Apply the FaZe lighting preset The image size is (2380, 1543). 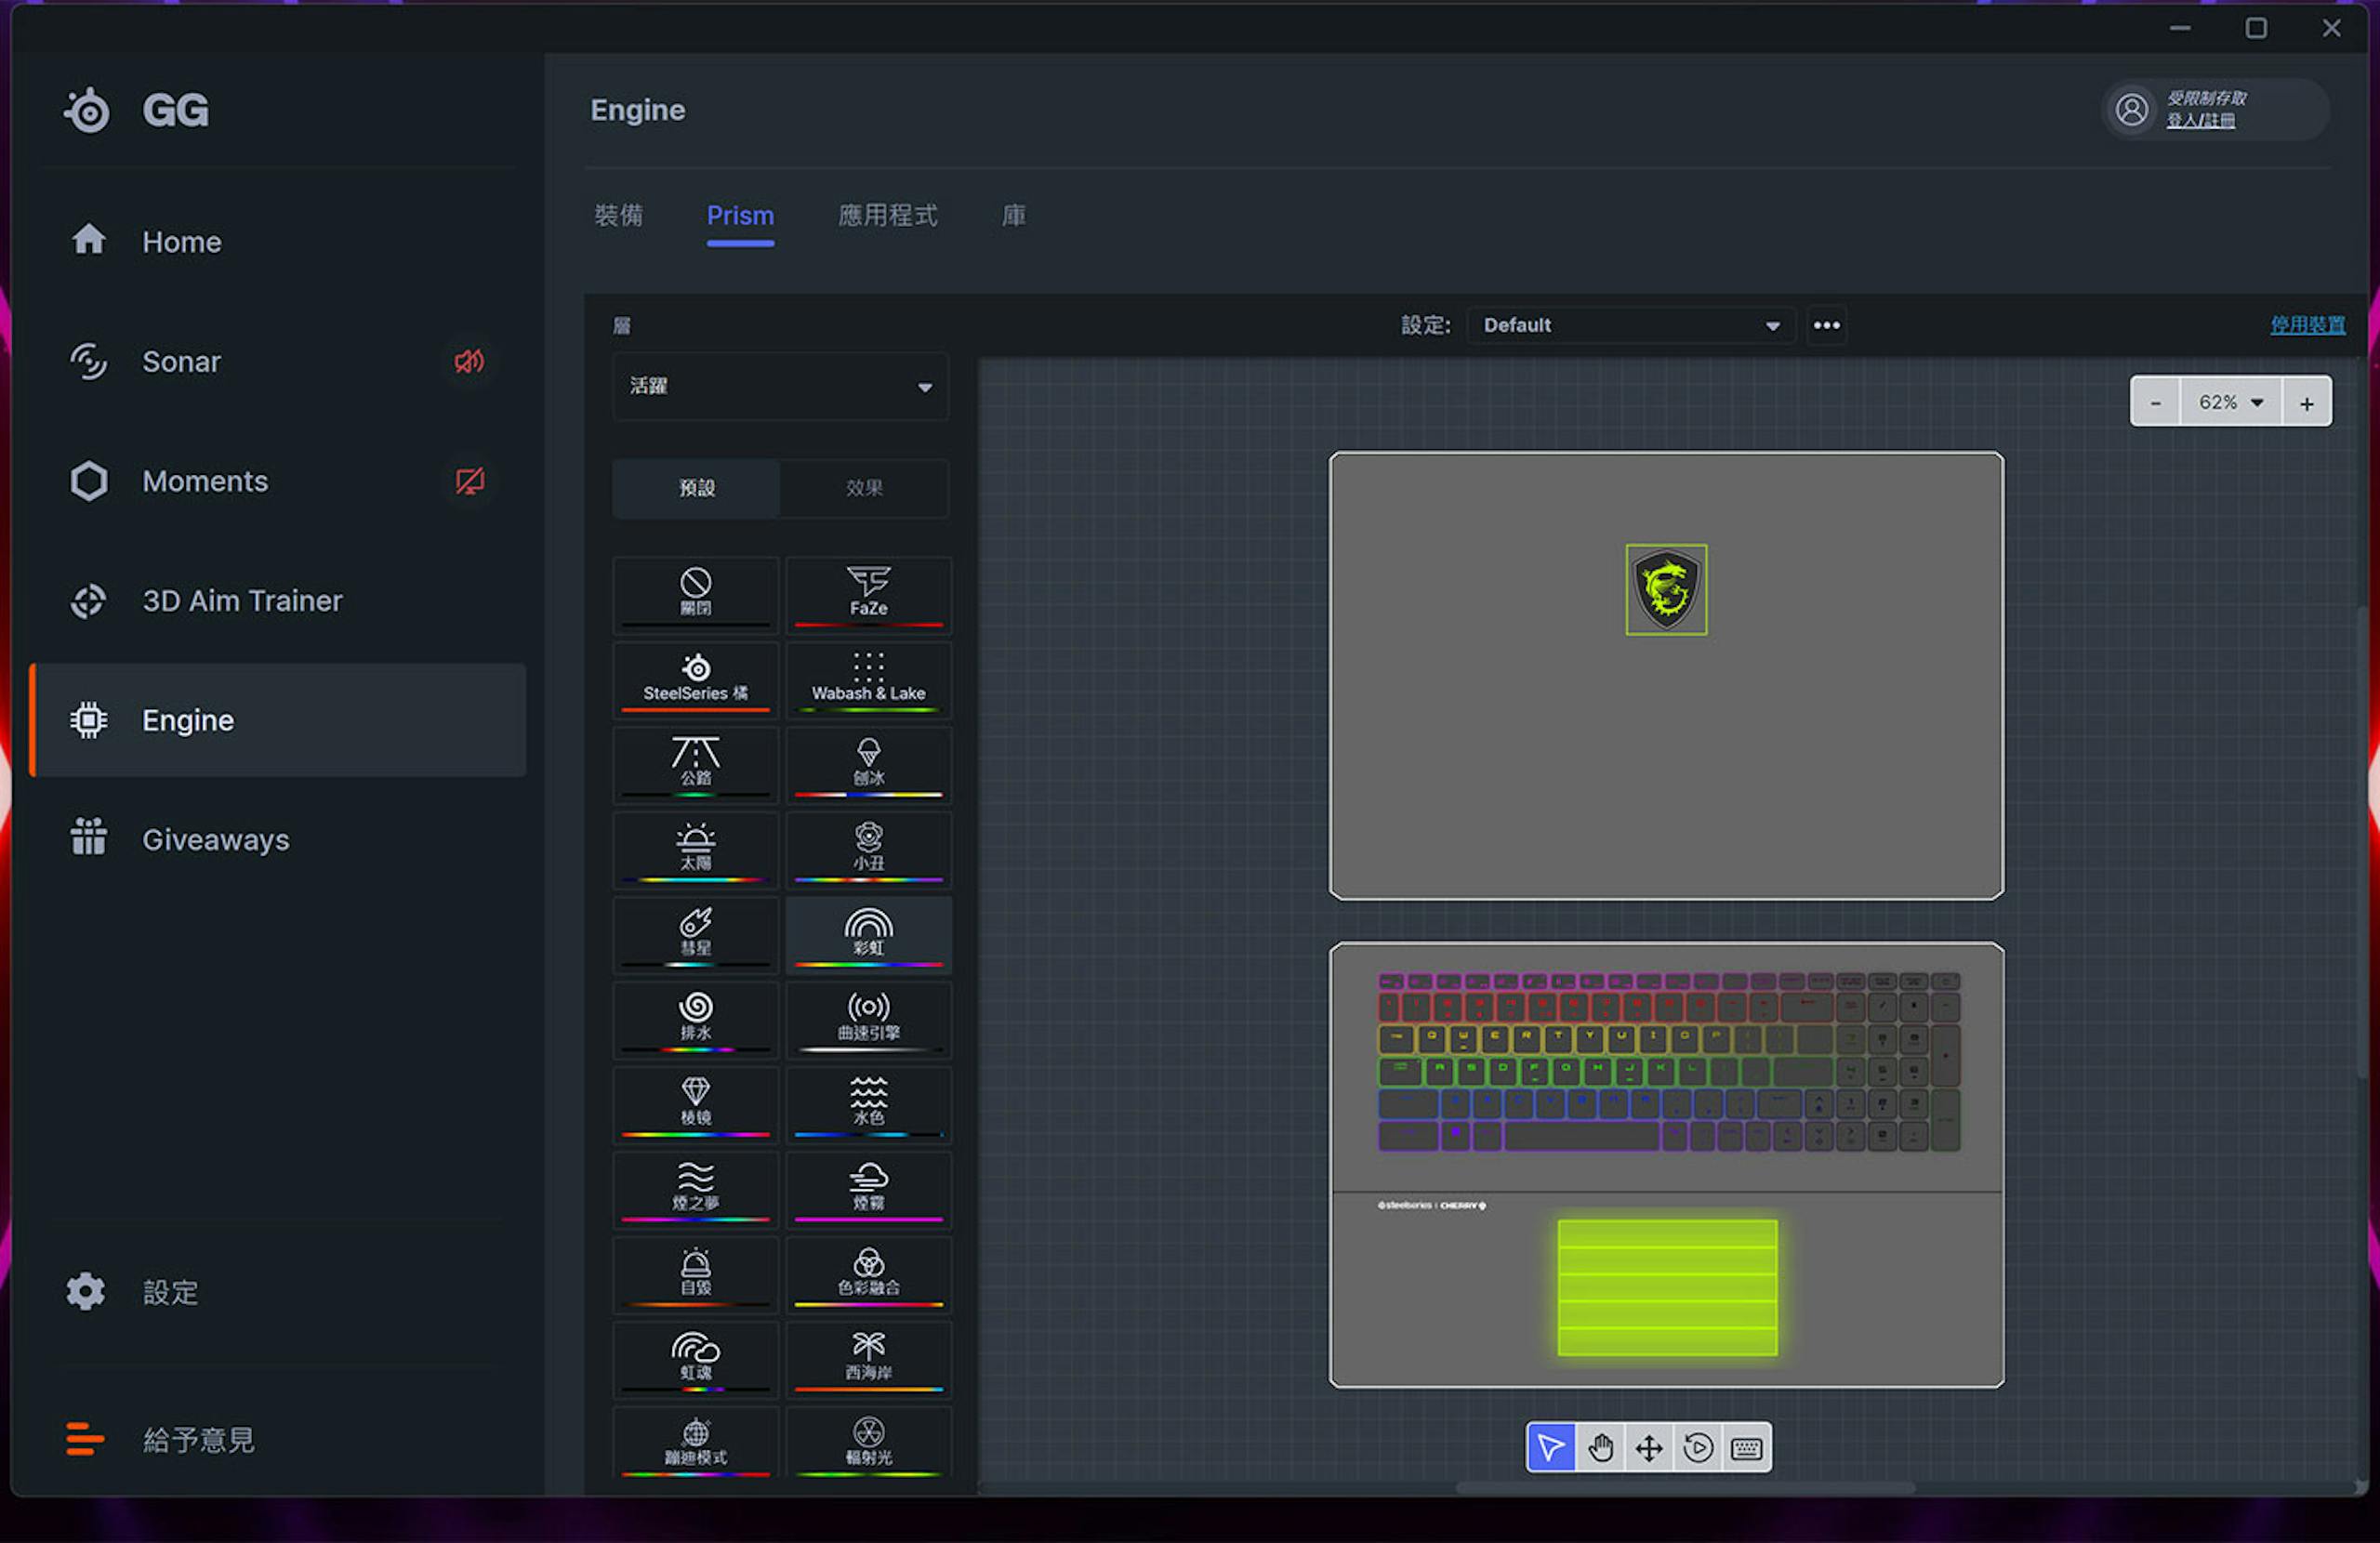pyautogui.click(x=868, y=595)
